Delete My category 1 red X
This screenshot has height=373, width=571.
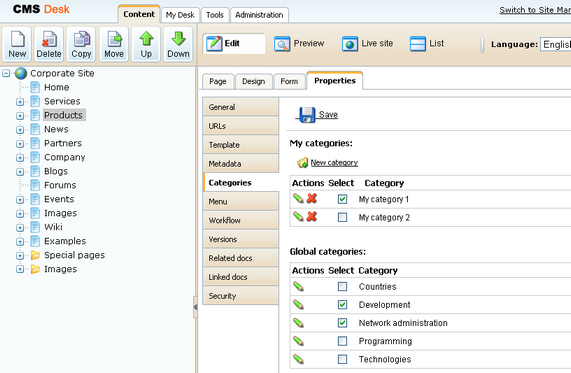[x=312, y=199]
